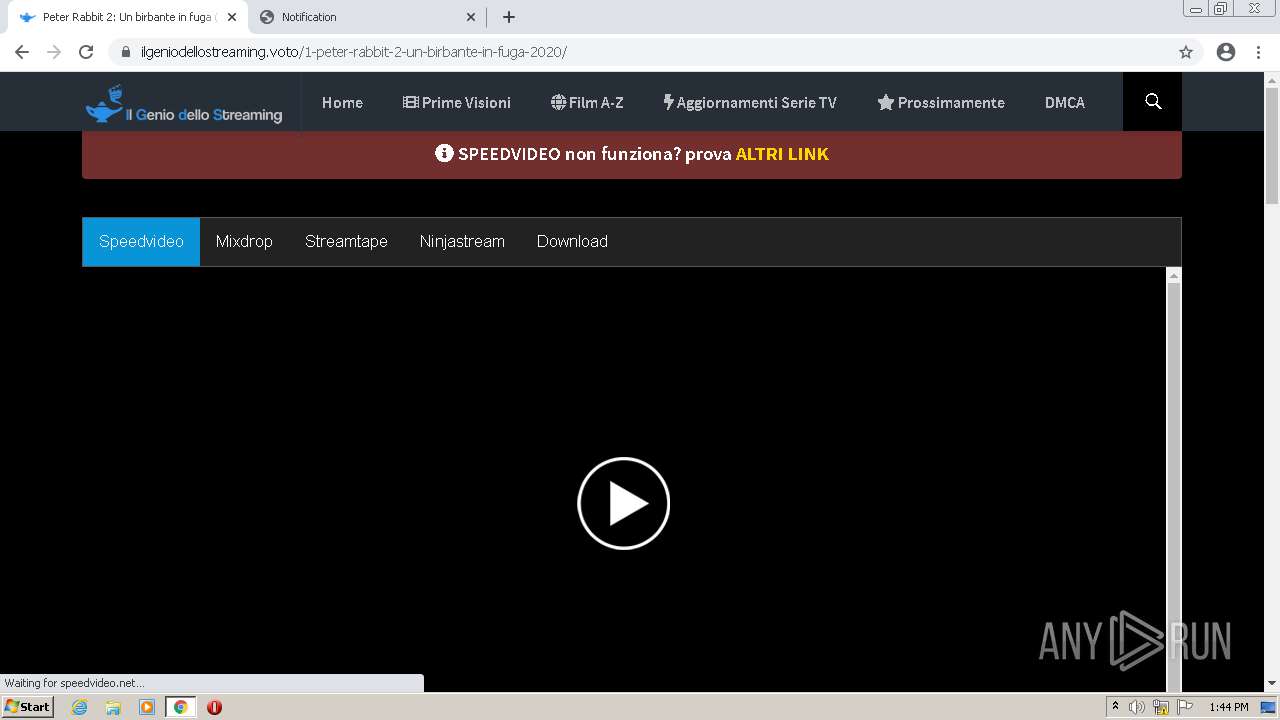Click the Action Center flag tray icon
The height and width of the screenshot is (720, 1280).
tap(1185, 707)
